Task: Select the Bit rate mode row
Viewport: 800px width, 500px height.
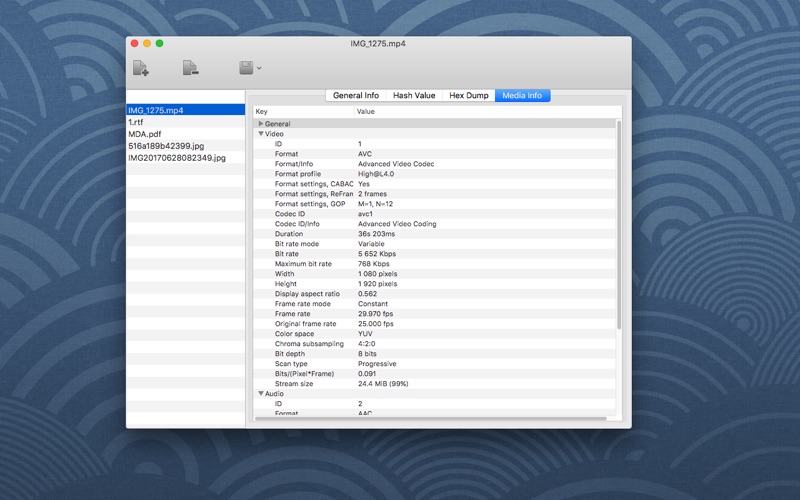Action: coord(435,244)
